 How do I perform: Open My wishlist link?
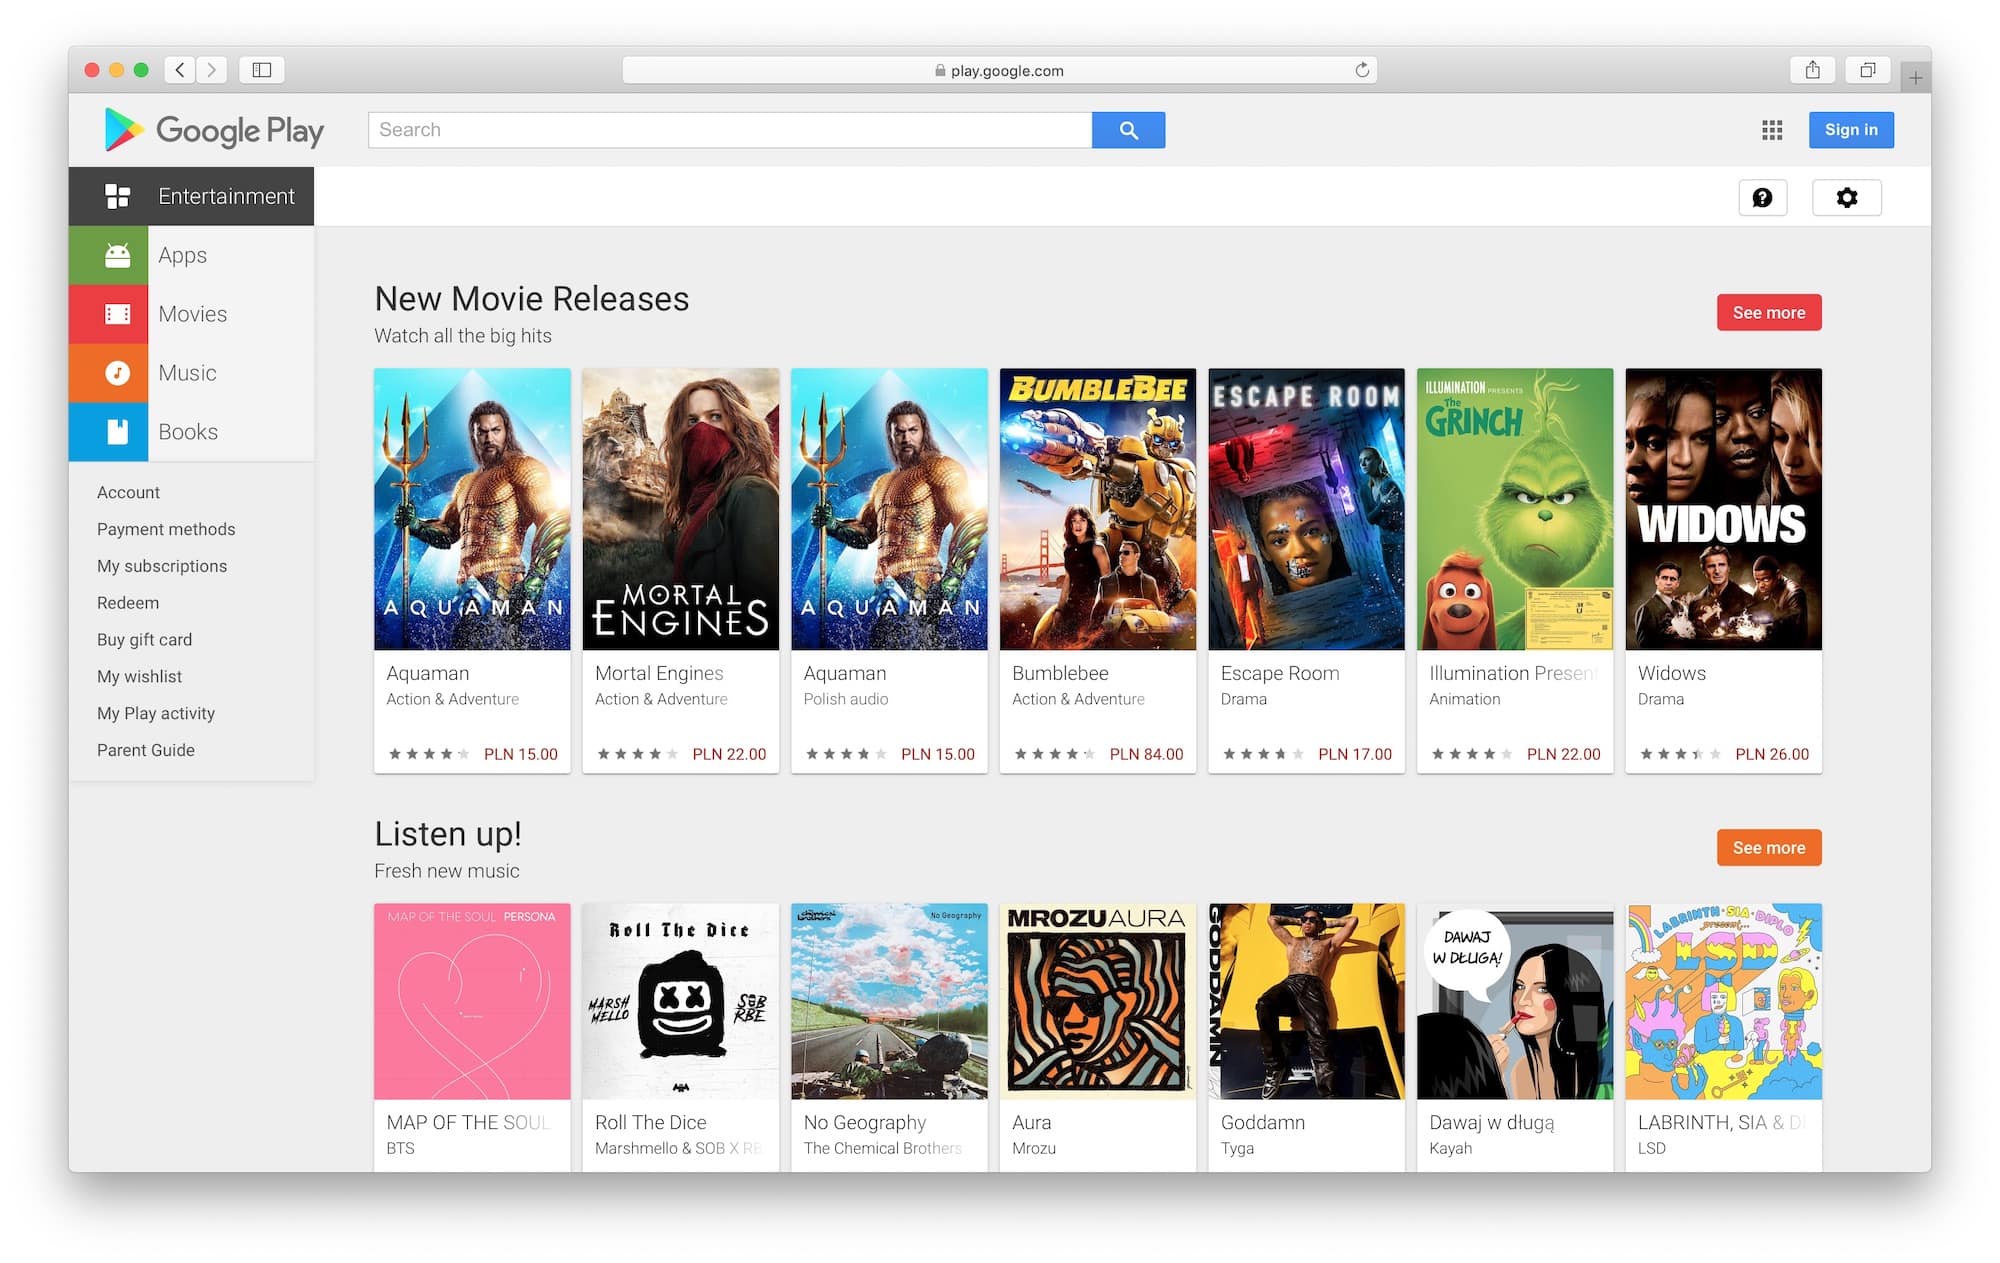point(139,676)
